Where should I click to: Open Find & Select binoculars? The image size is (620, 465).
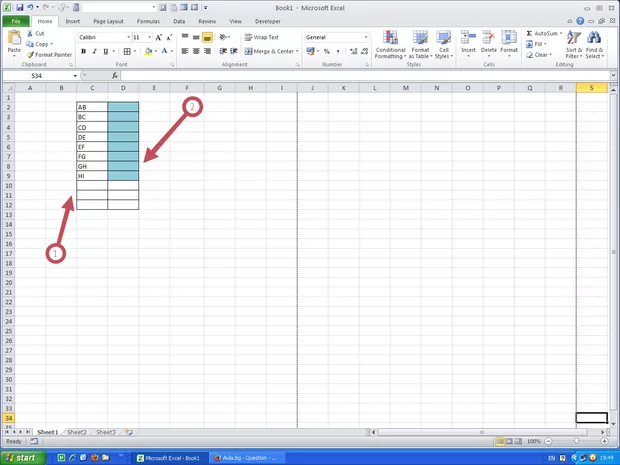click(x=594, y=45)
